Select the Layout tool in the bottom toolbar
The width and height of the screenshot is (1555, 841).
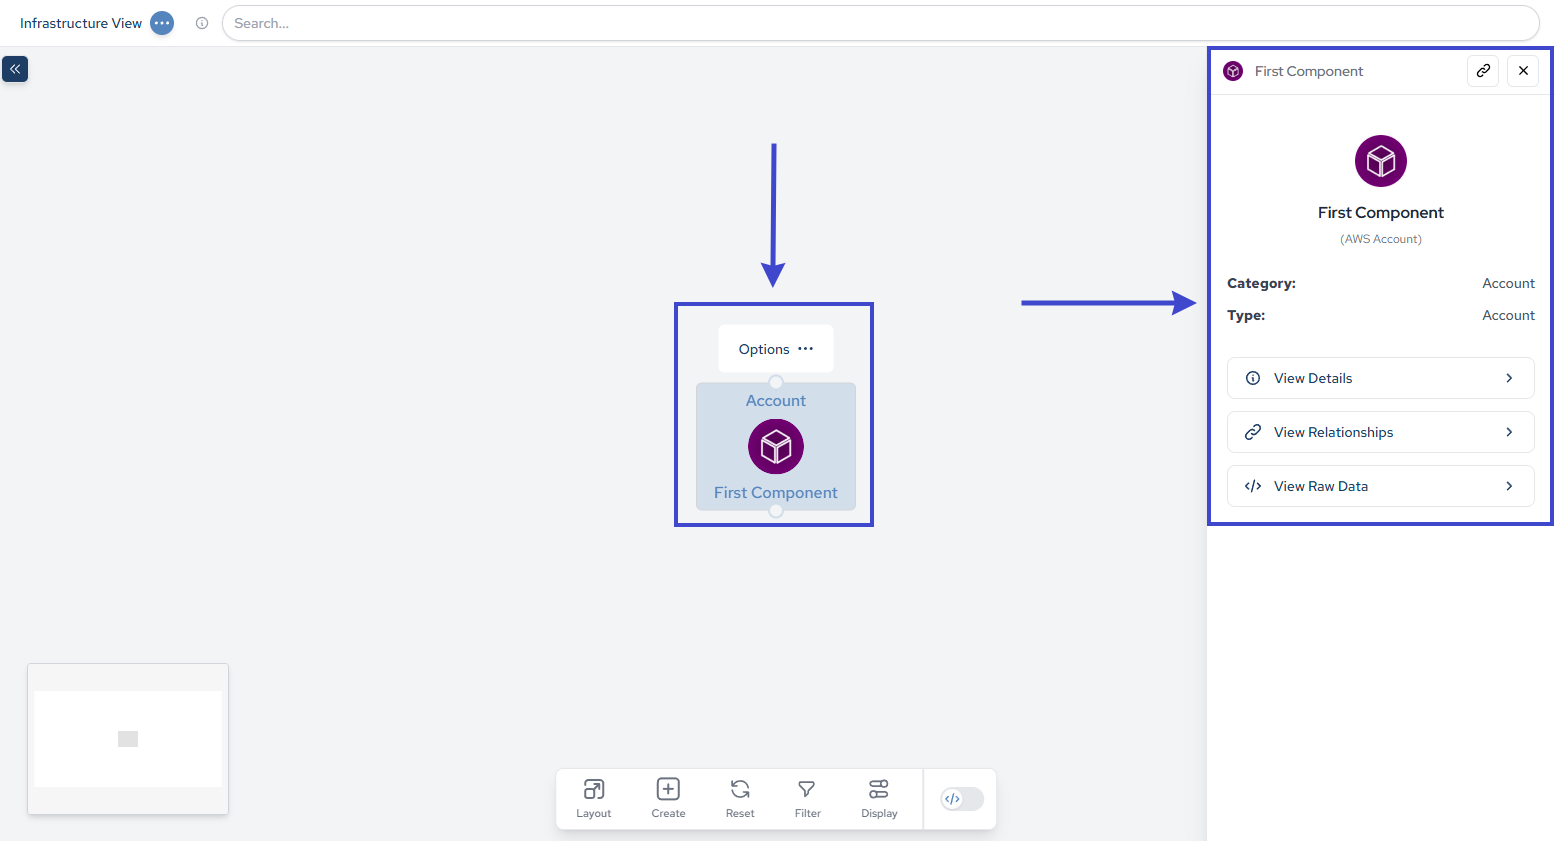(593, 798)
